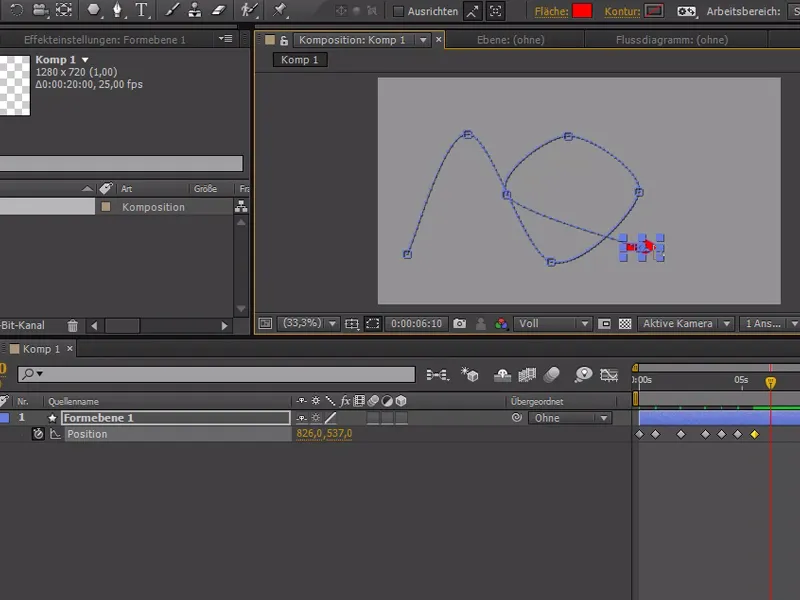
Task: Click the Fläche fill options link
Action: click(x=552, y=11)
